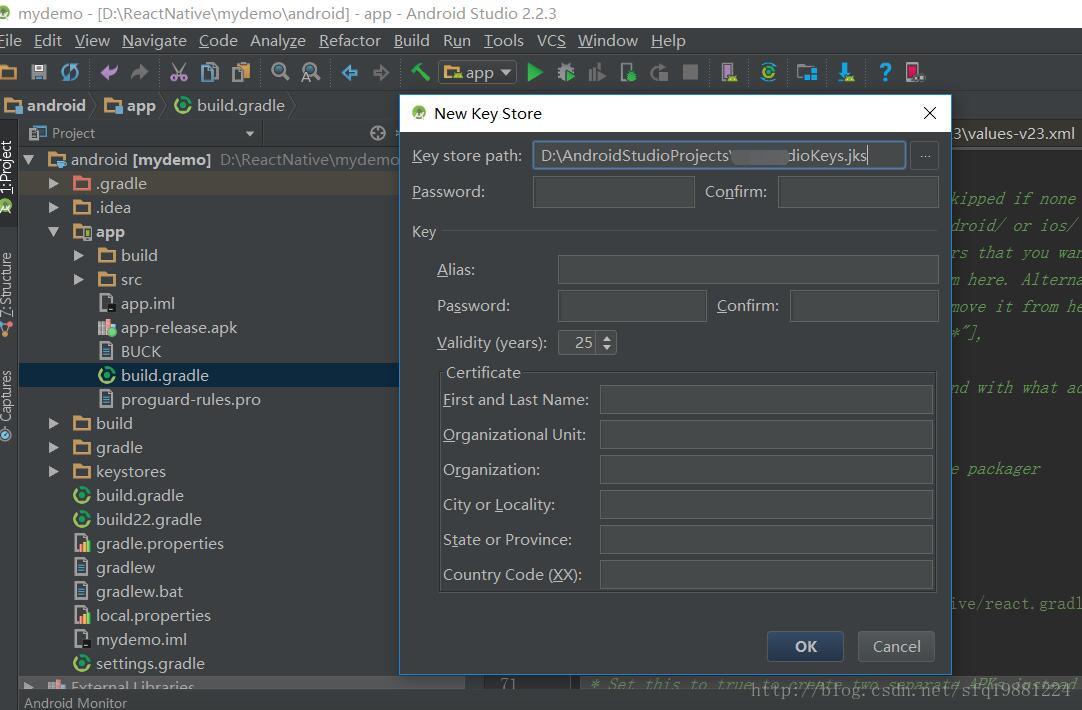This screenshot has height=710, width=1082.
Task: Open the app run configuration dropdown
Action: tap(478, 72)
